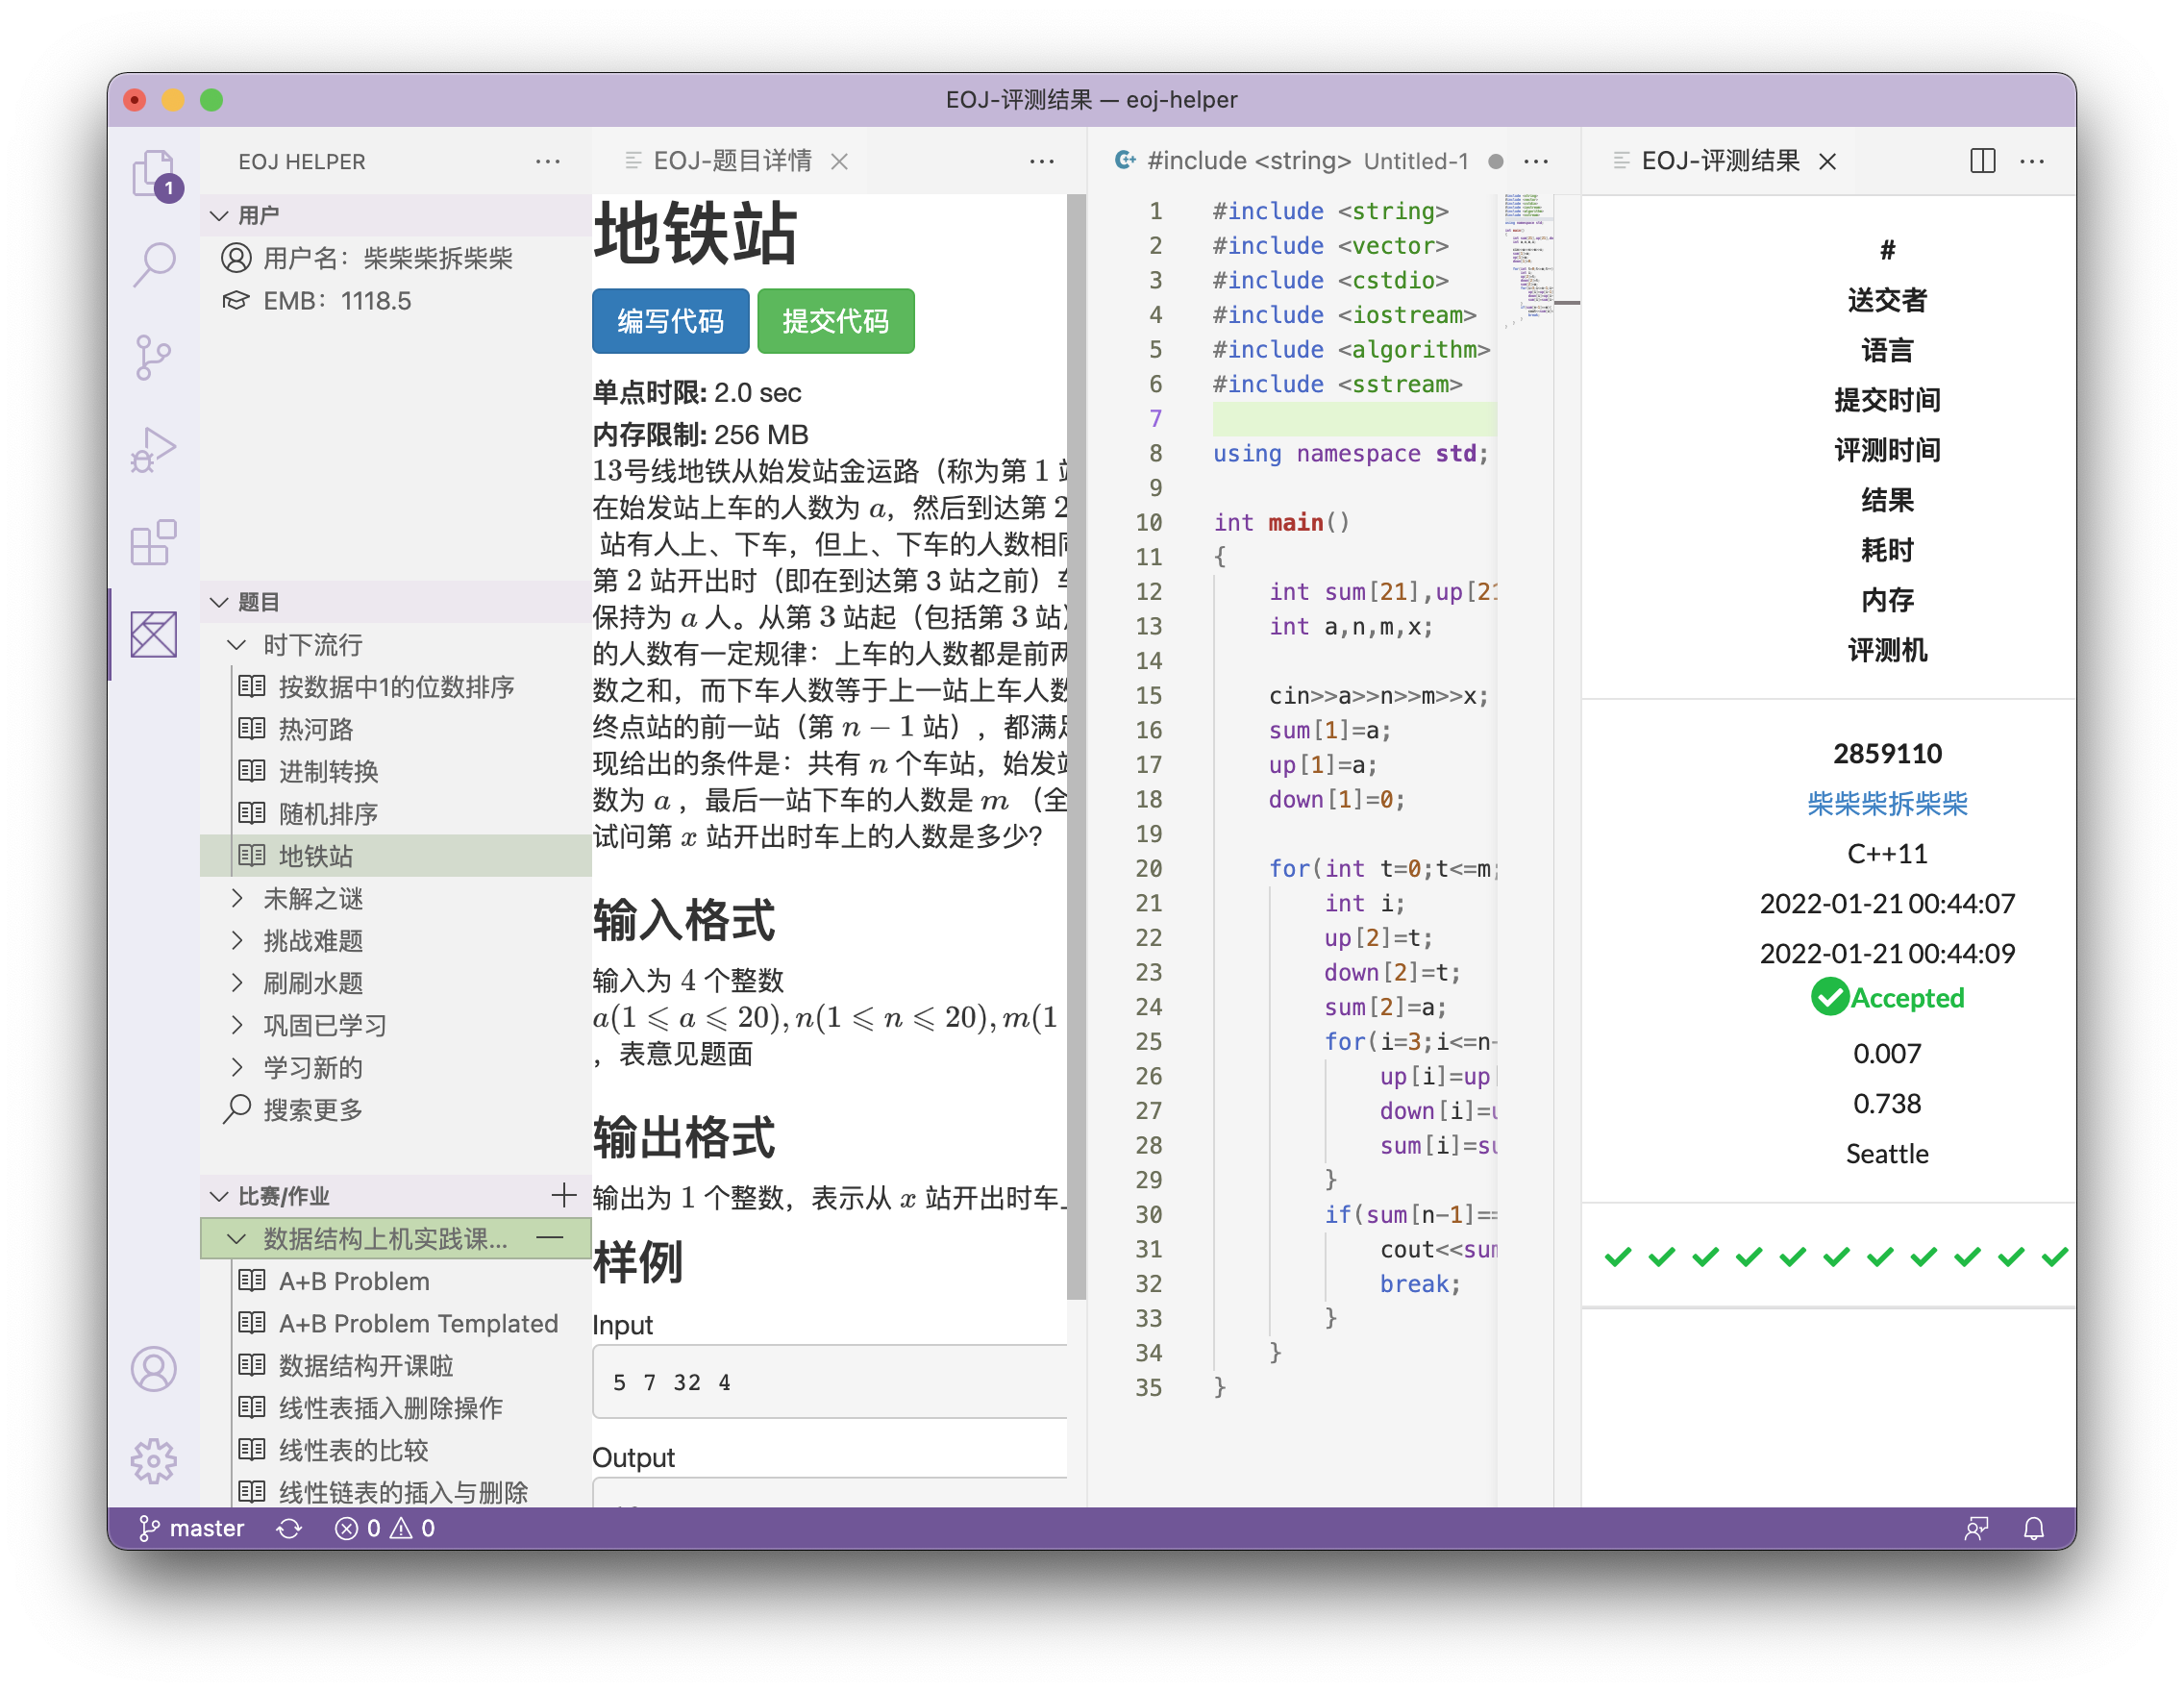
Task: Open the Explorer view in the activity bar
Action: [x=153, y=173]
